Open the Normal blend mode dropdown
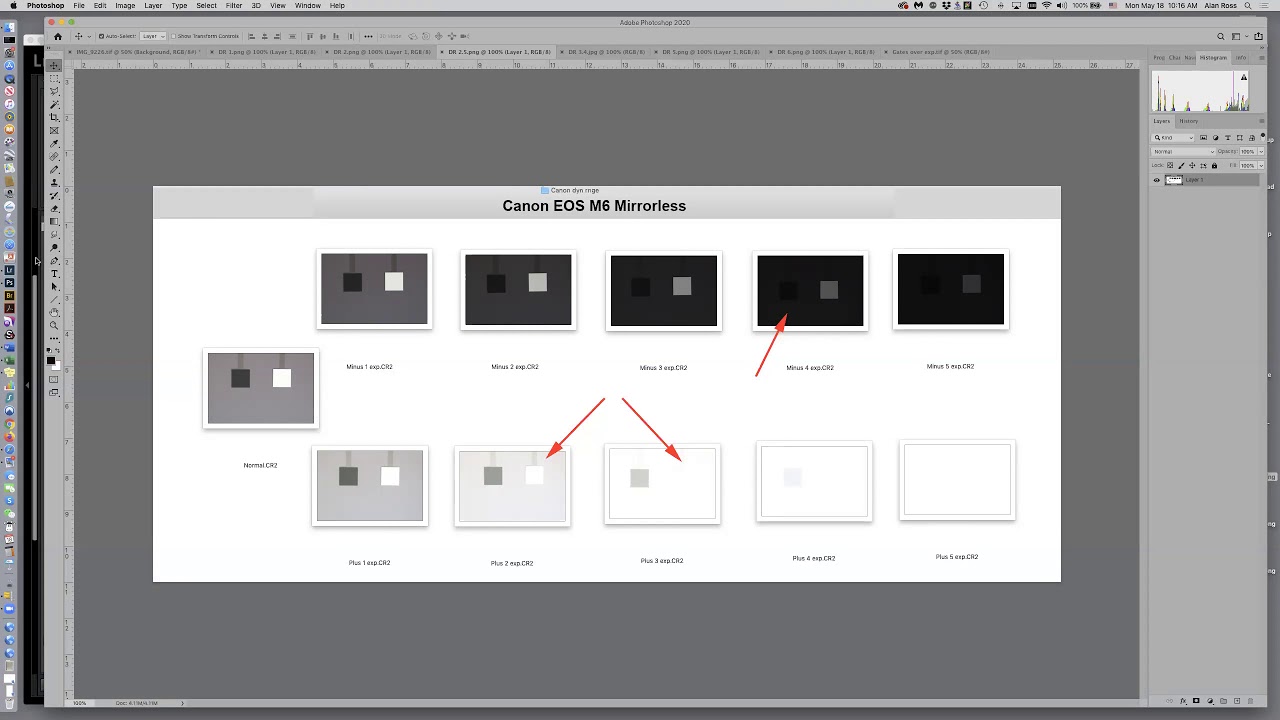Image resolution: width=1280 pixels, height=720 pixels. (x=1183, y=152)
